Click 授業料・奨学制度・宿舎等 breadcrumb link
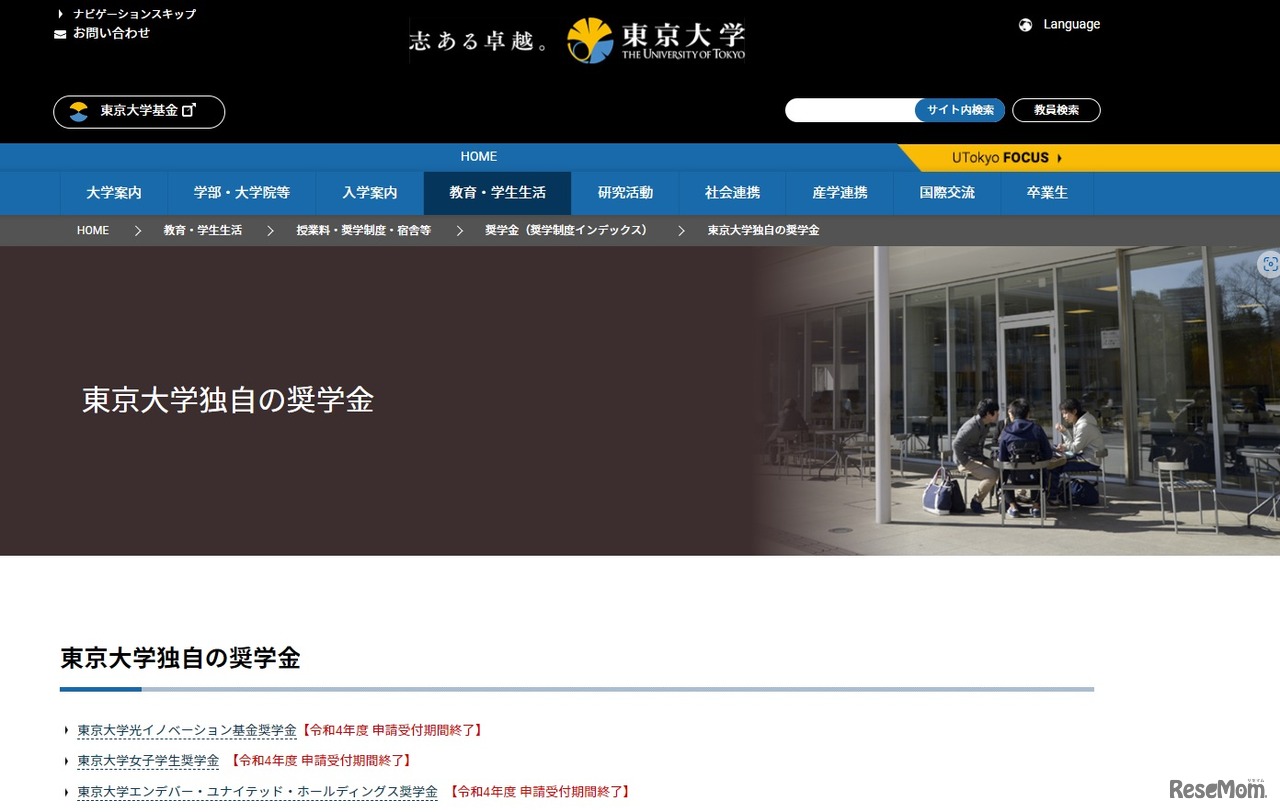The height and width of the screenshot is (812, 1280). click(x=363, y=231)
